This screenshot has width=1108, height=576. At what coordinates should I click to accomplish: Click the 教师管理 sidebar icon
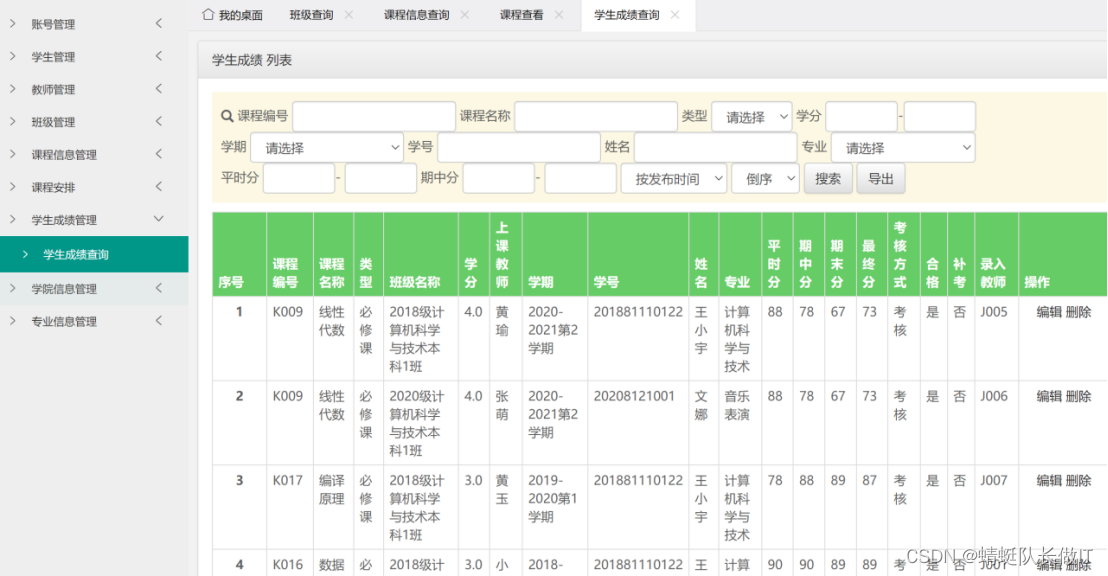point(14,89)
